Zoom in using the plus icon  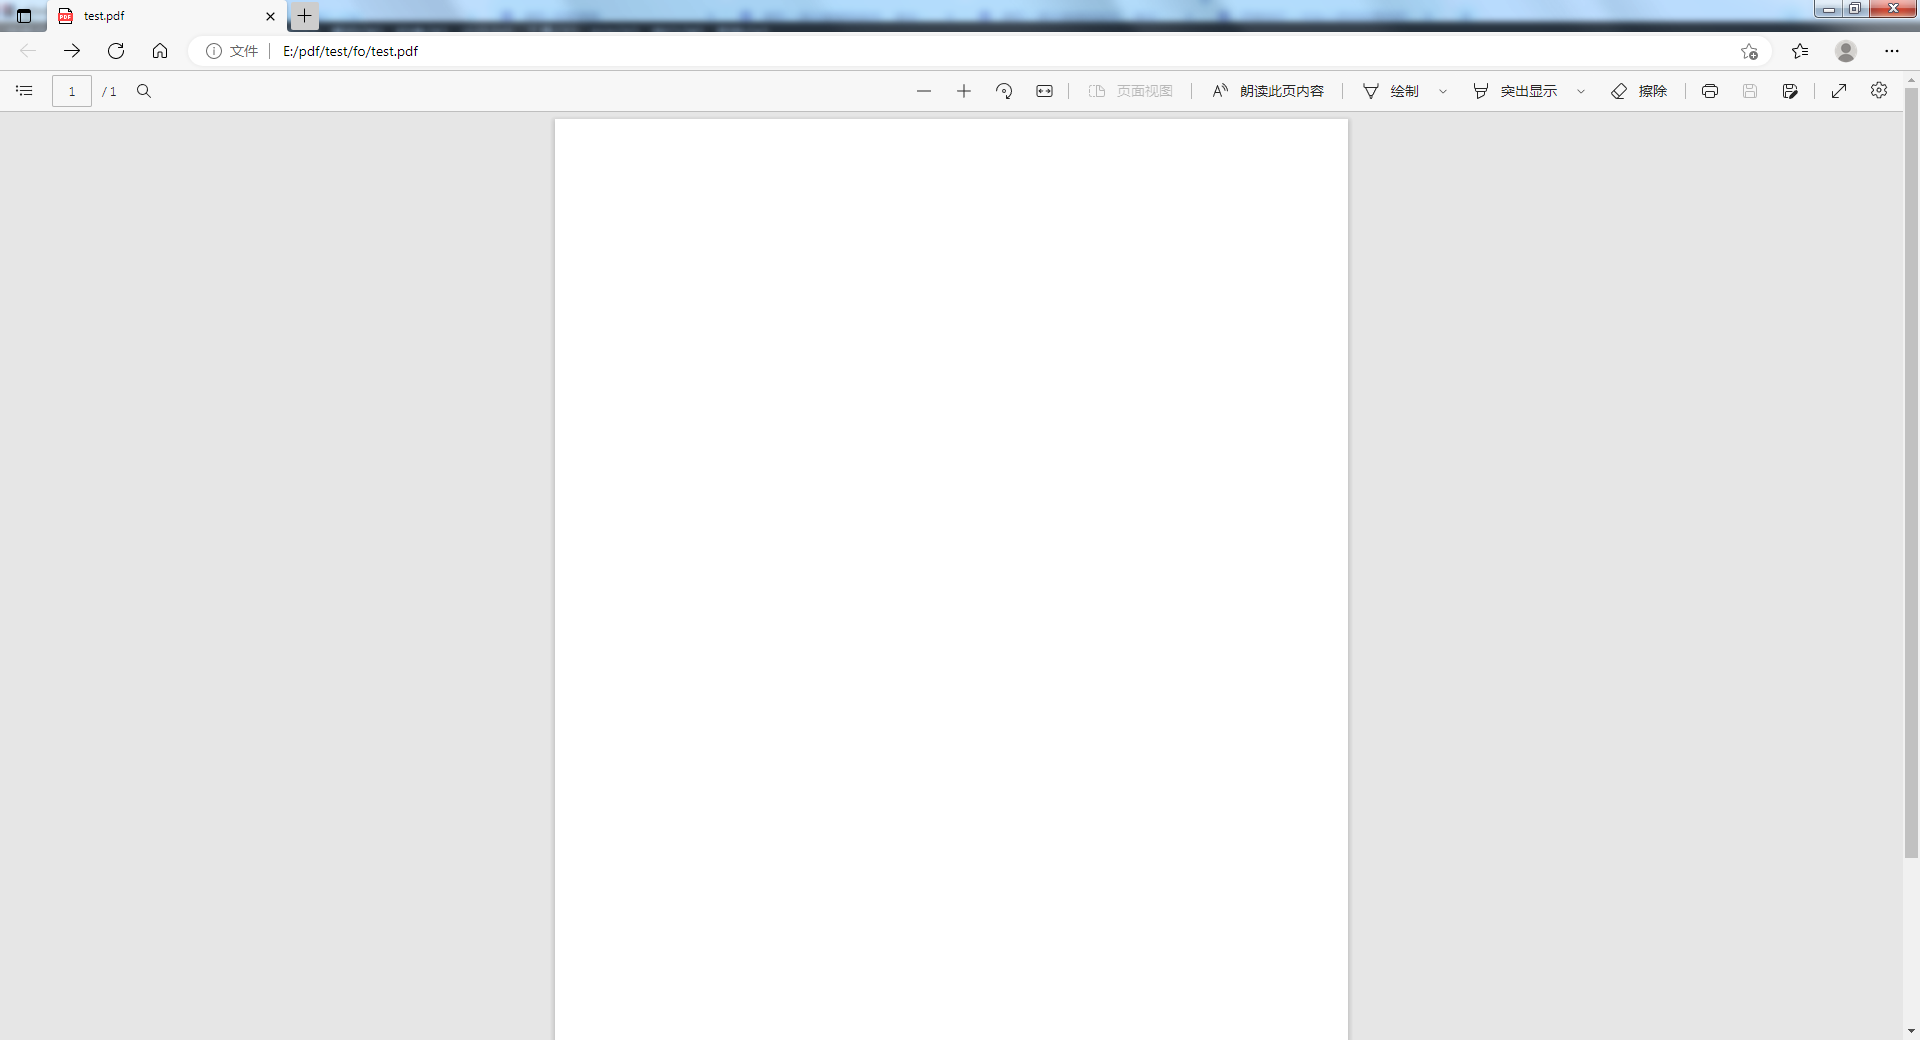click(964, 91)
